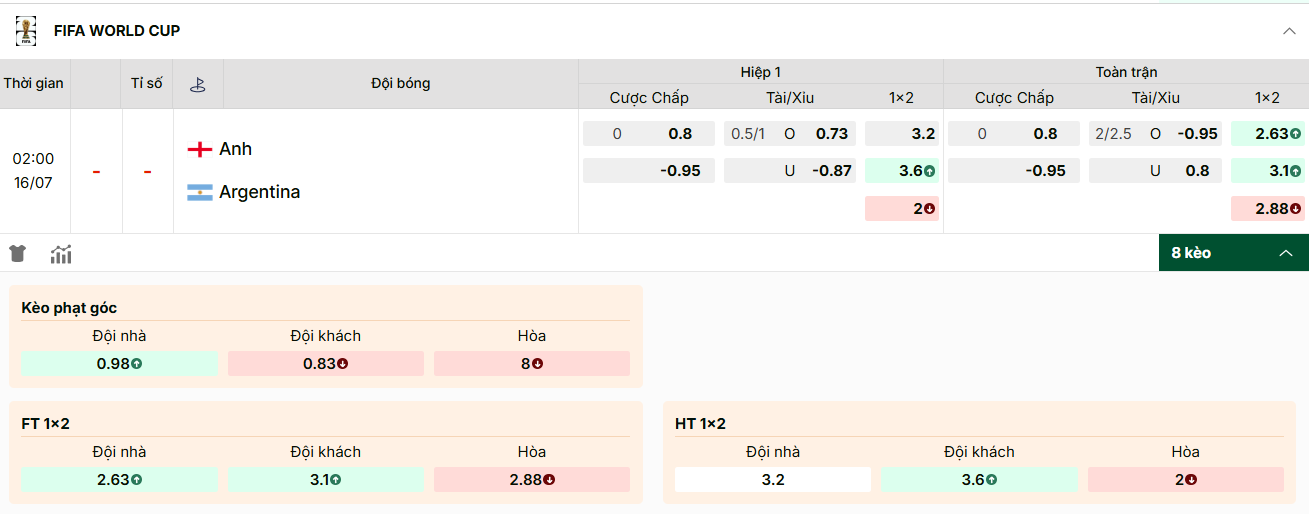Choose Kèo phạt góc Đội nhà 0.98
Image resolution: width=1313 pixels, height=514 pixels.
point(119,364)
